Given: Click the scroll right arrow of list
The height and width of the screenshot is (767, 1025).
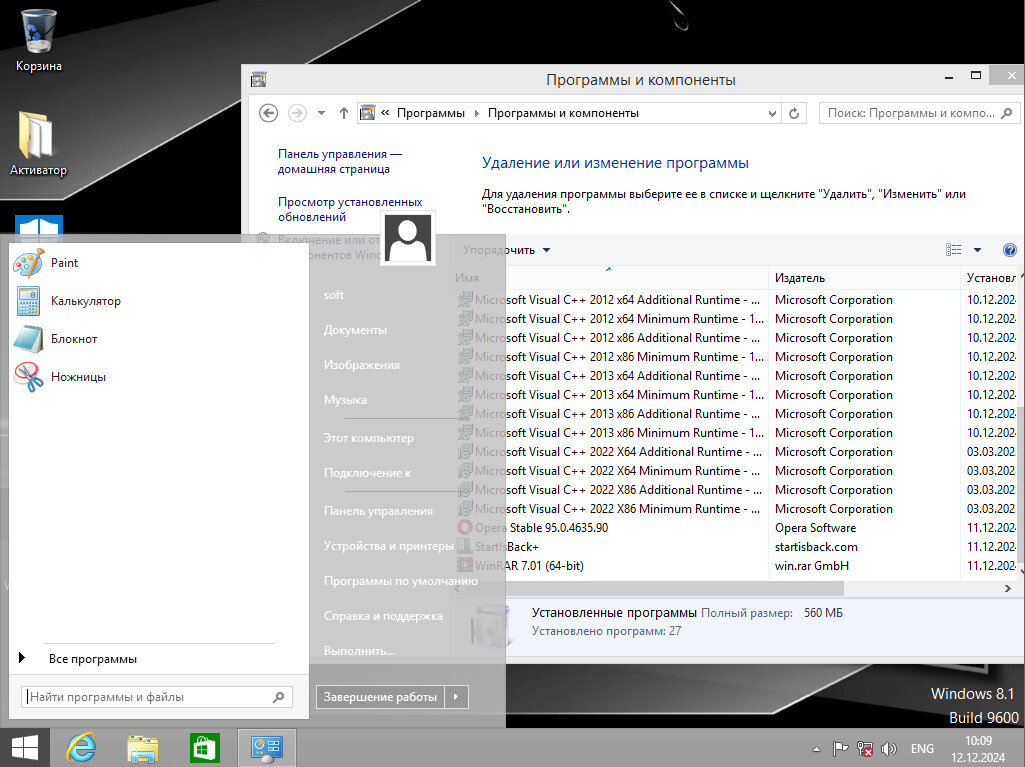Looking at the screenshot, I should coord(1007,588).
